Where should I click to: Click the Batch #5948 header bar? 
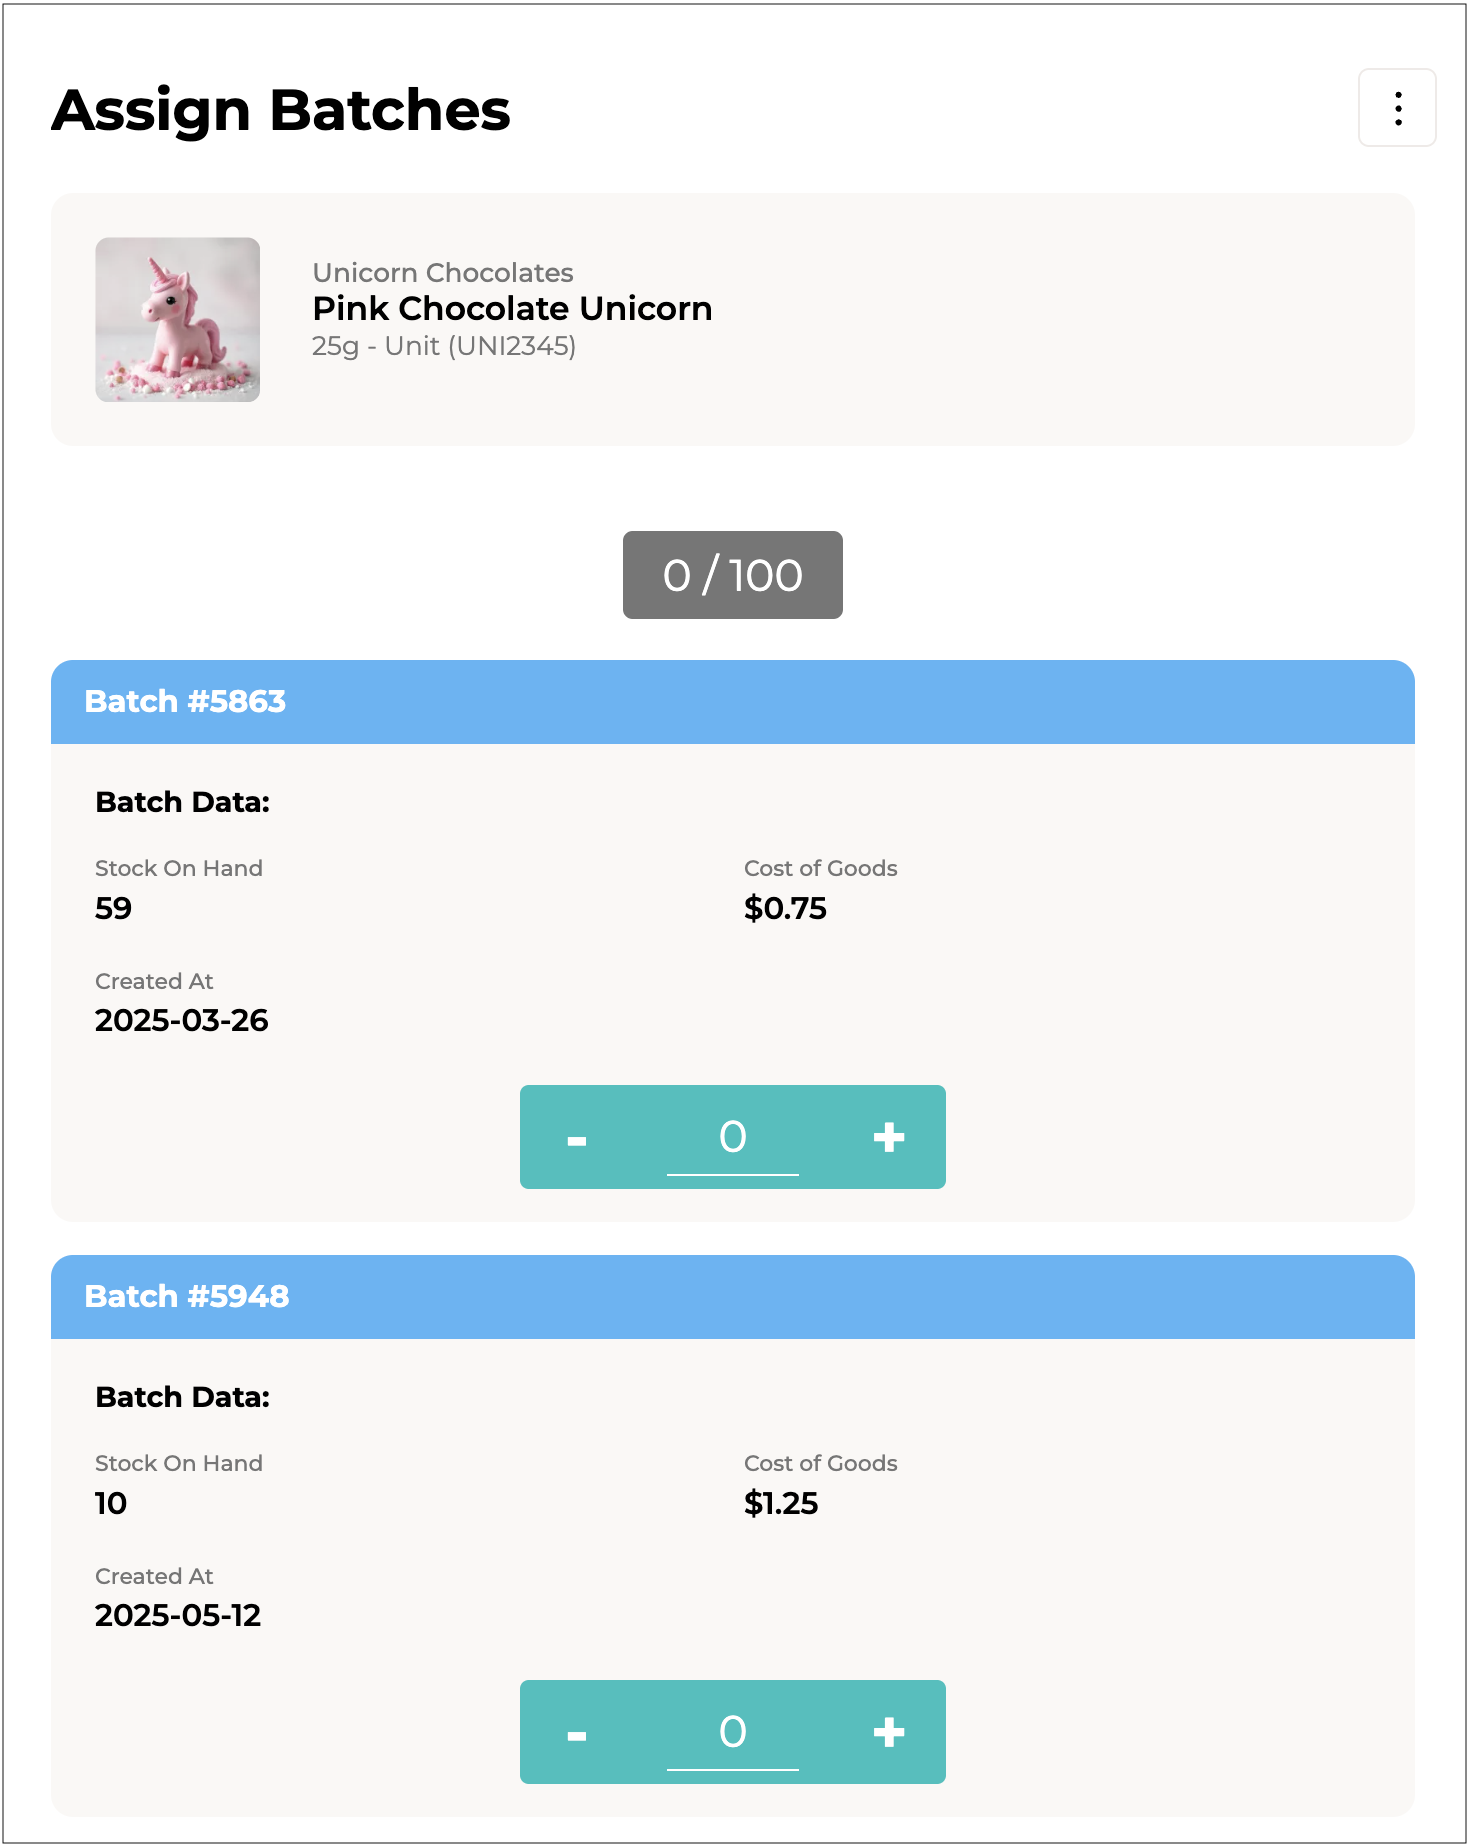732,1297
